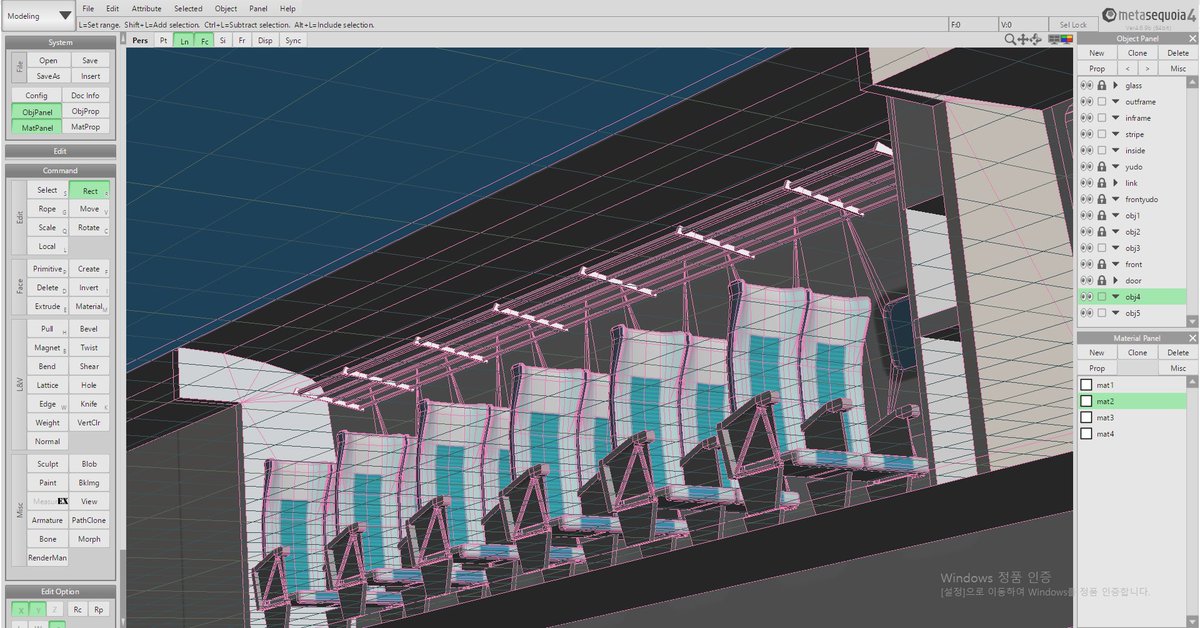
Task: Open the File menu
Action: pos(88,8)
